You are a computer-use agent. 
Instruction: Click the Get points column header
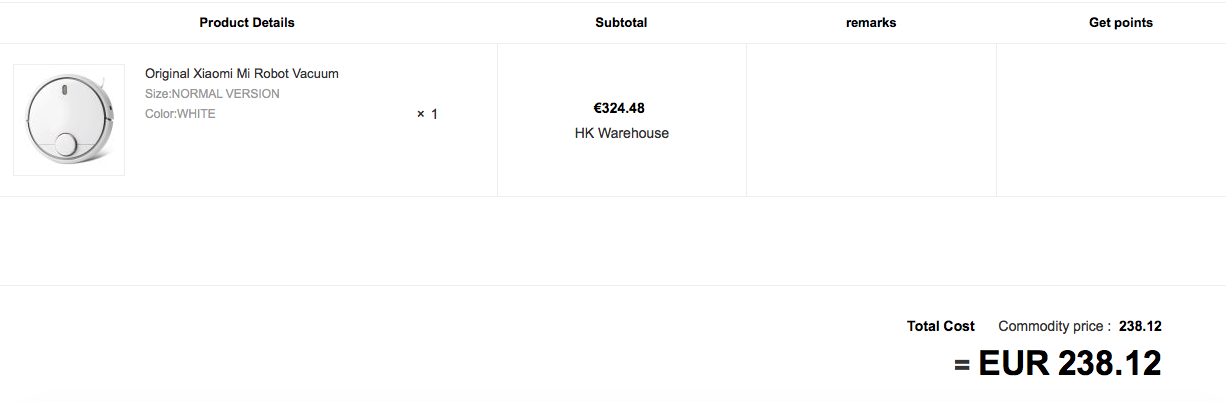click(1121, 22)
